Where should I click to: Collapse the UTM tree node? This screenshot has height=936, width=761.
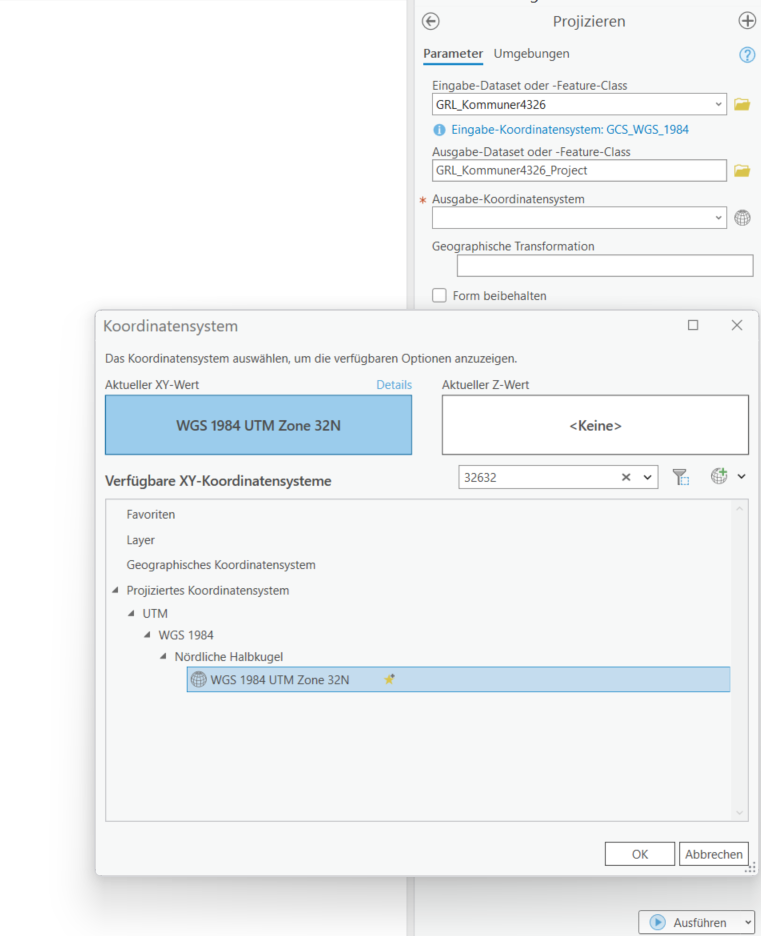pos(131,613)
